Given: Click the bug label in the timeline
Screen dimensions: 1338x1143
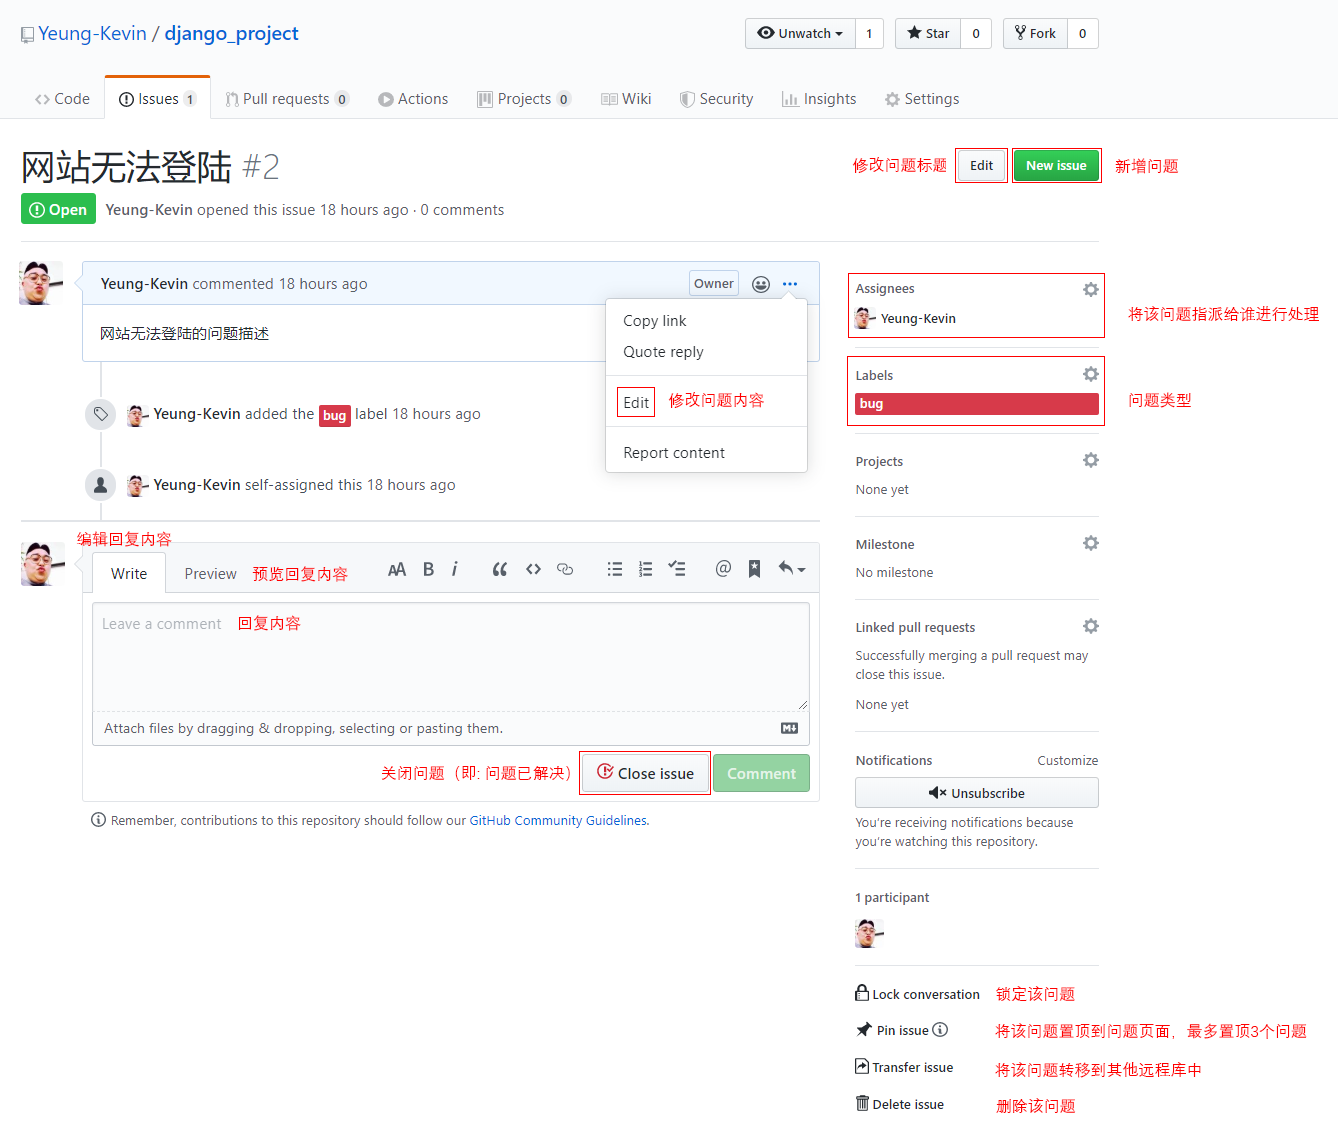Looking at the screenshot, I should pos(335,415).
